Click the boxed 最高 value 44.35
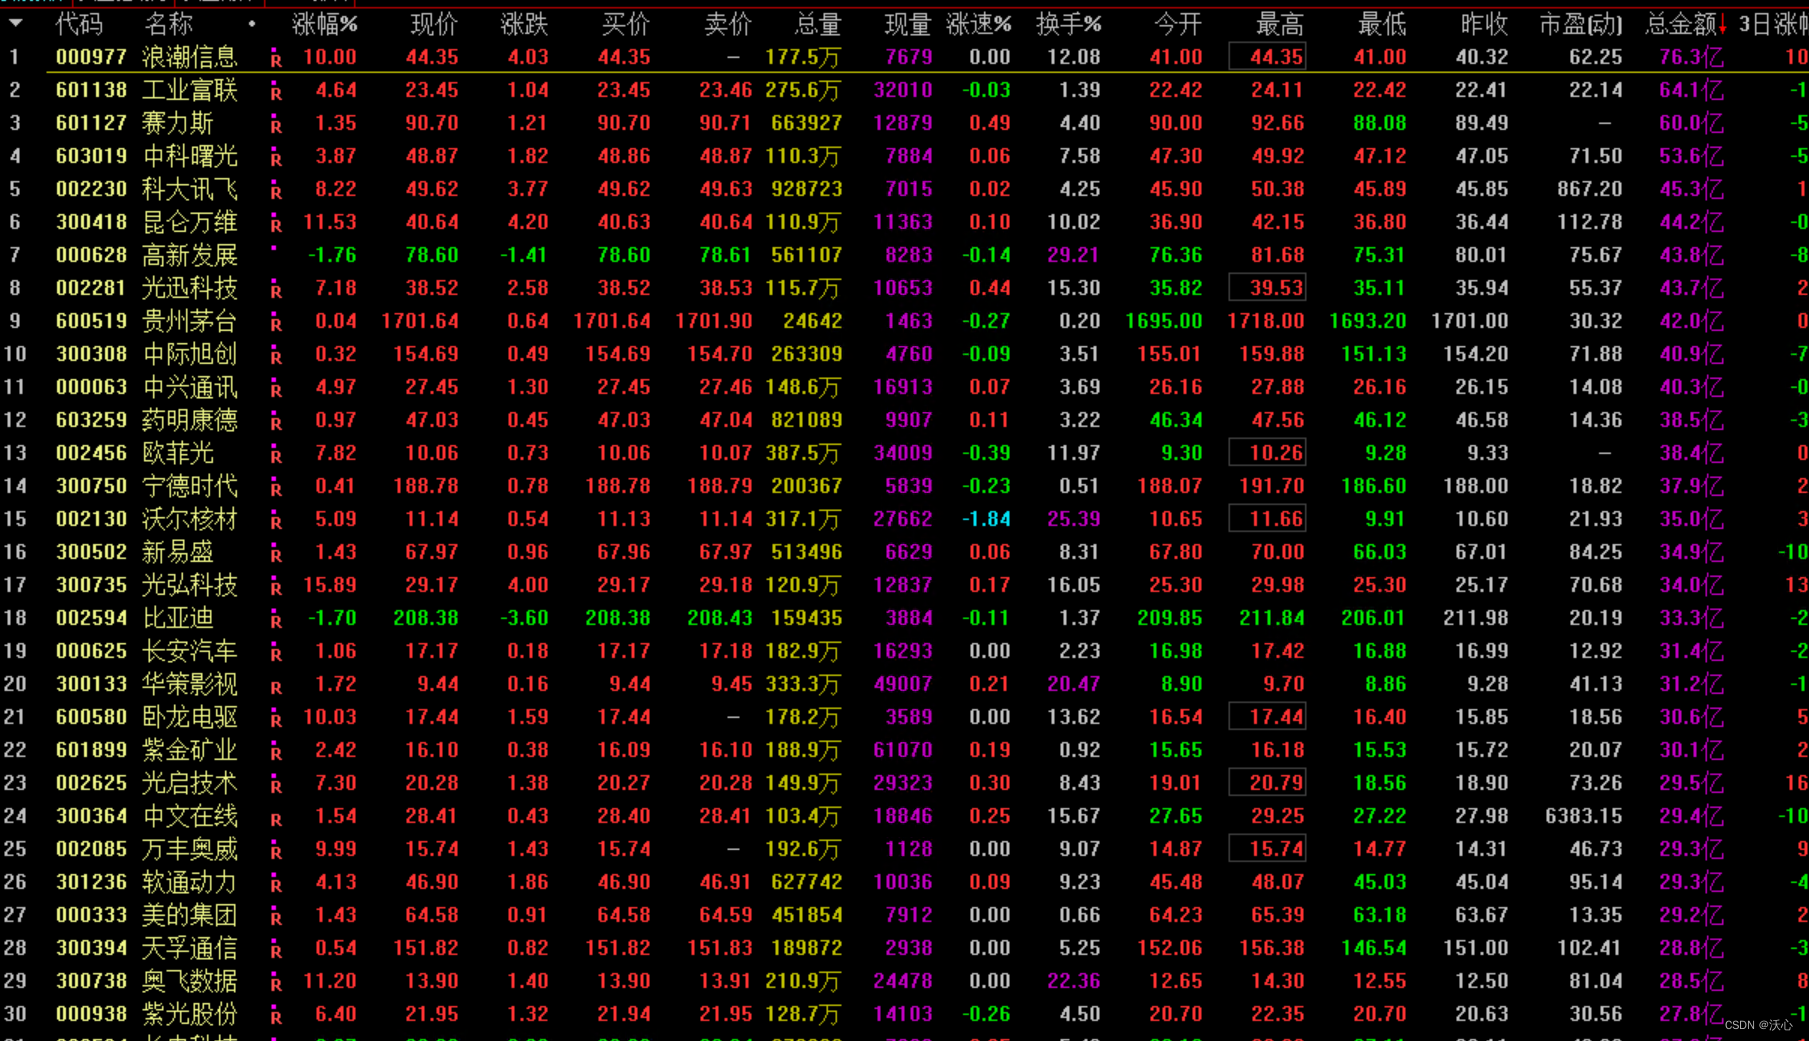The width and height of the screenshot is (1809, 1041). pos(1267,57)
